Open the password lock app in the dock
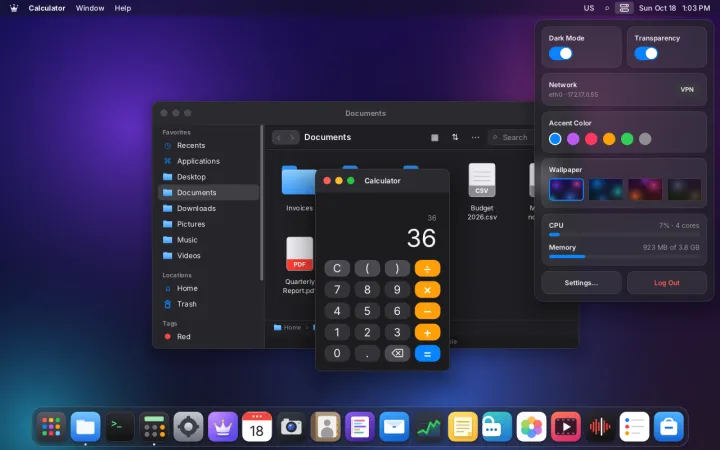The width and height of the screenshot is (720, 450). tap(497, 427)
